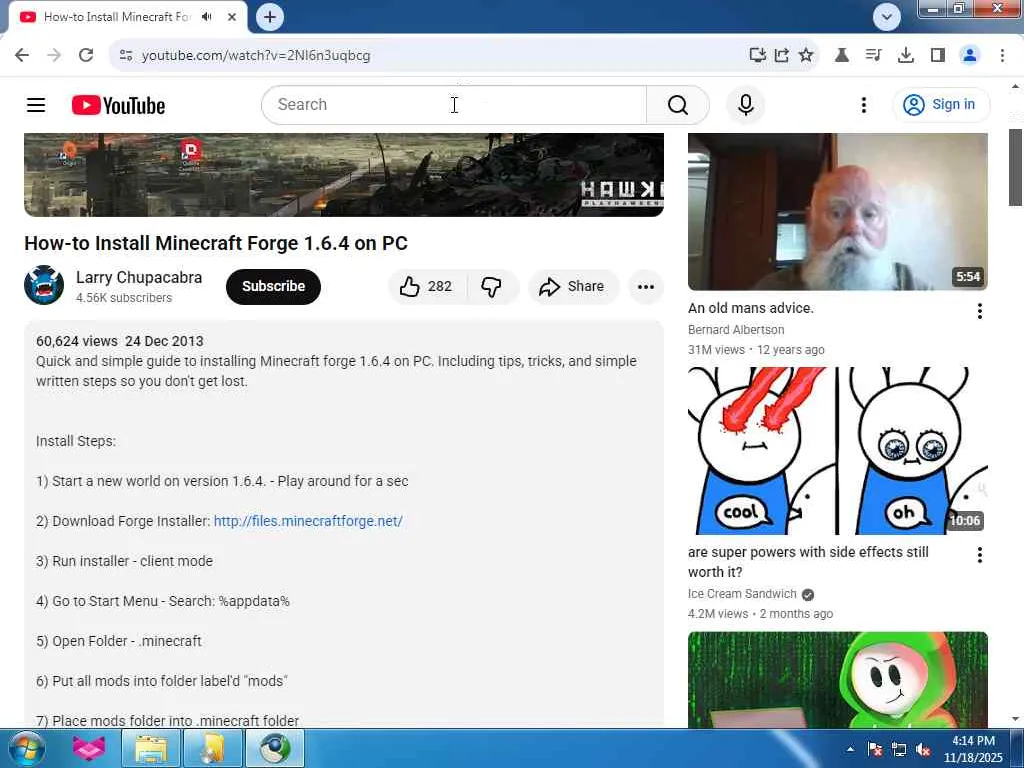Click the page vertical scrollbar thumb
This screenshot has width=1024, height=768.
[1016, 167]
